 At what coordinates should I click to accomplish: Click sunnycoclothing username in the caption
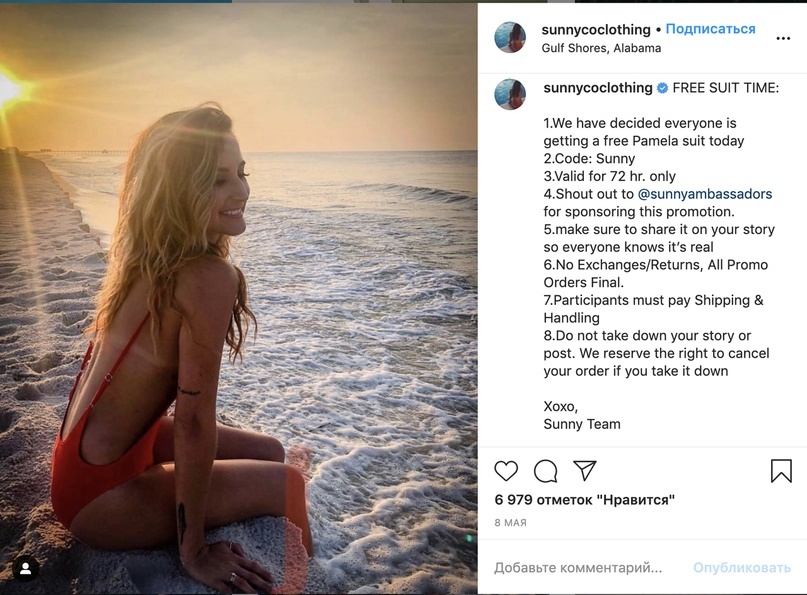(x=597, y=88)
